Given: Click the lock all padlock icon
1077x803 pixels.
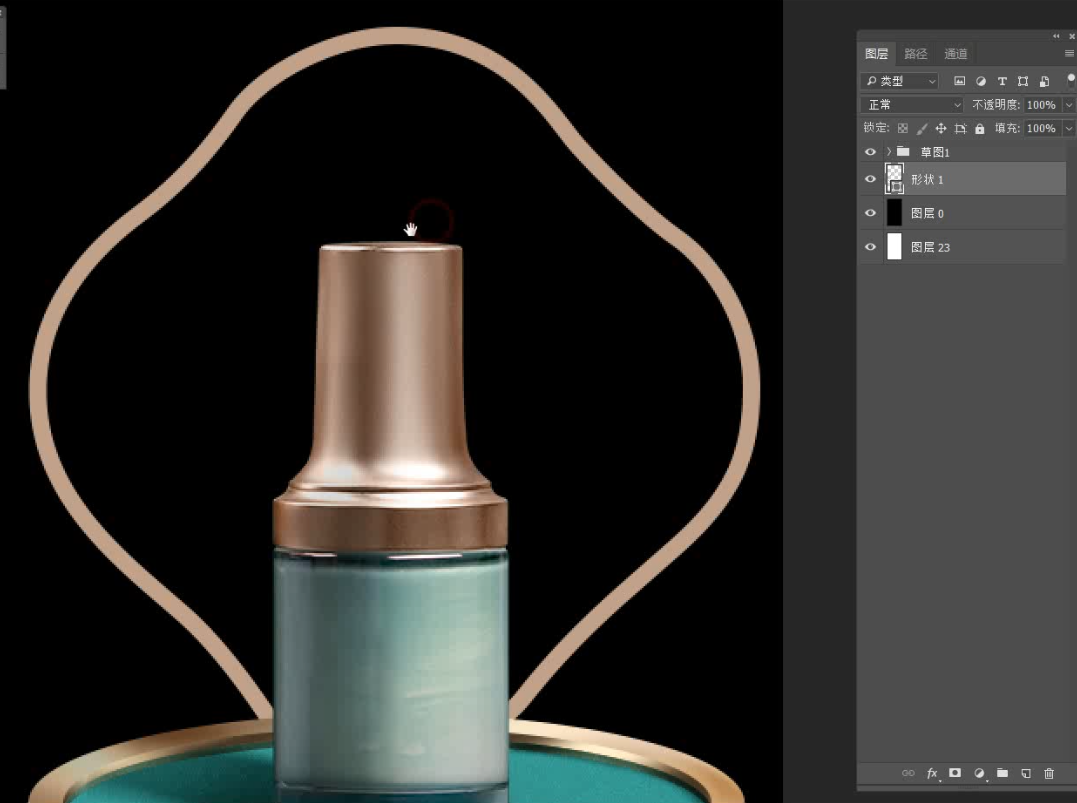Looking at the screenshot, I should tap(979, 129).
